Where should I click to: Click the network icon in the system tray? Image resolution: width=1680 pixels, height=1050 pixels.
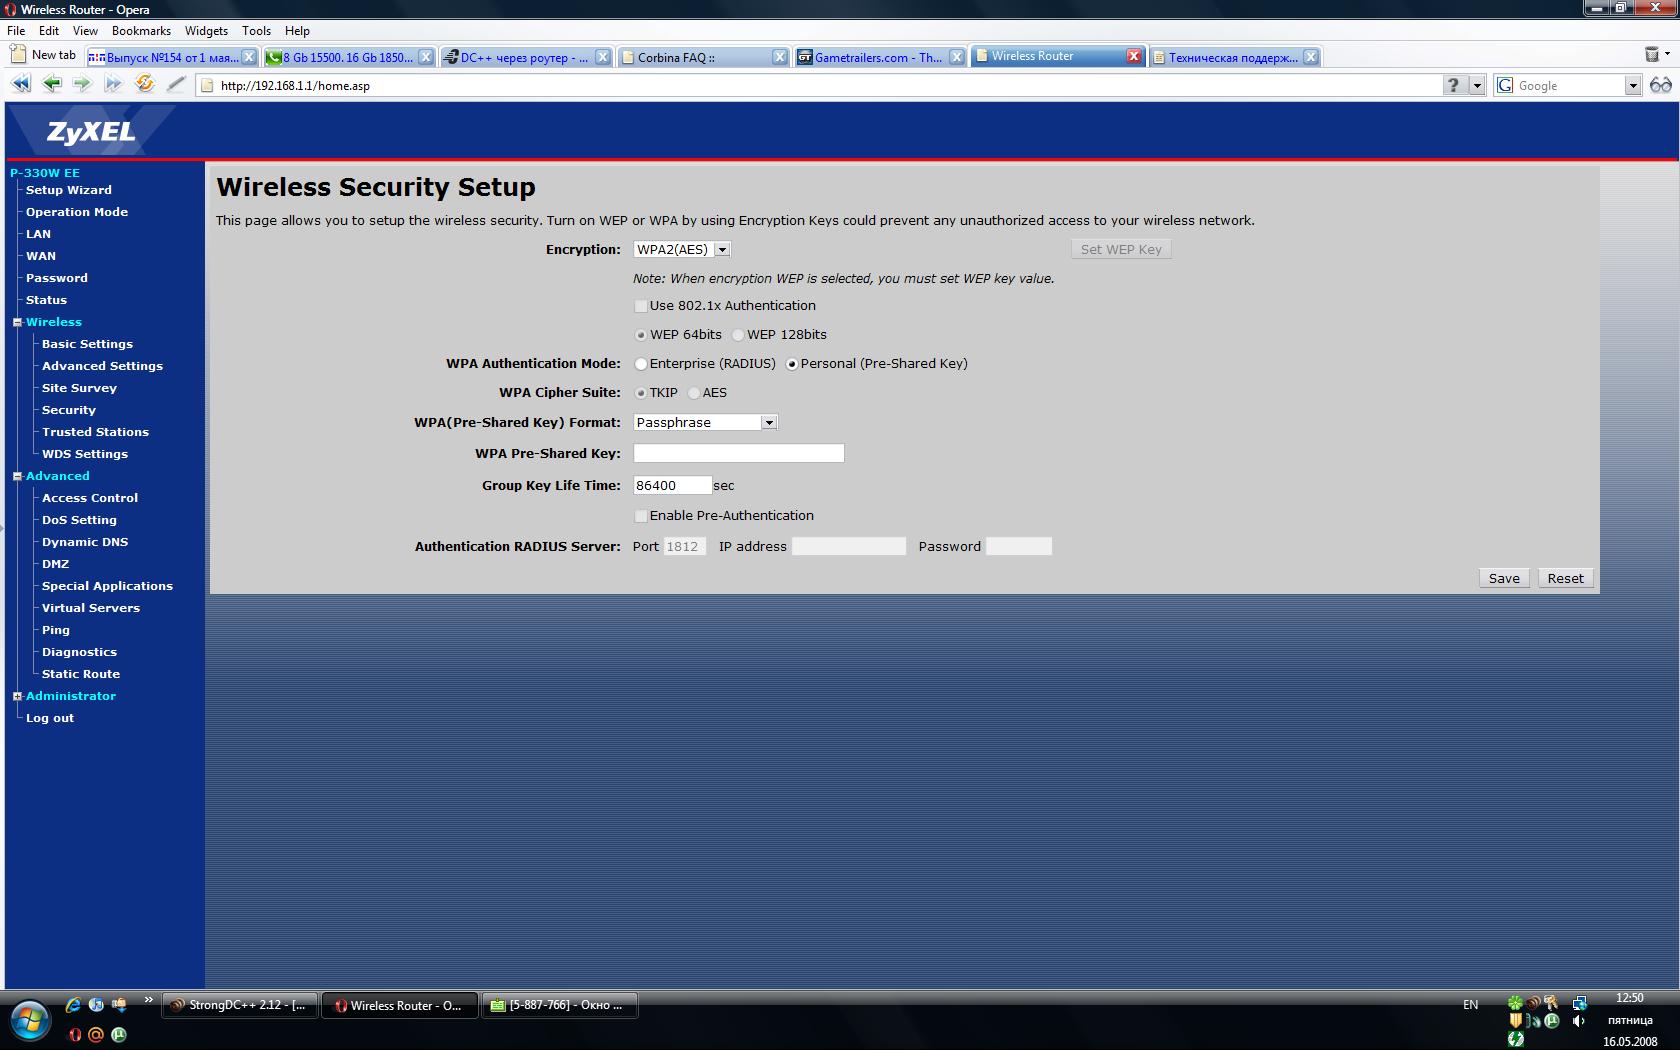1579,1003
